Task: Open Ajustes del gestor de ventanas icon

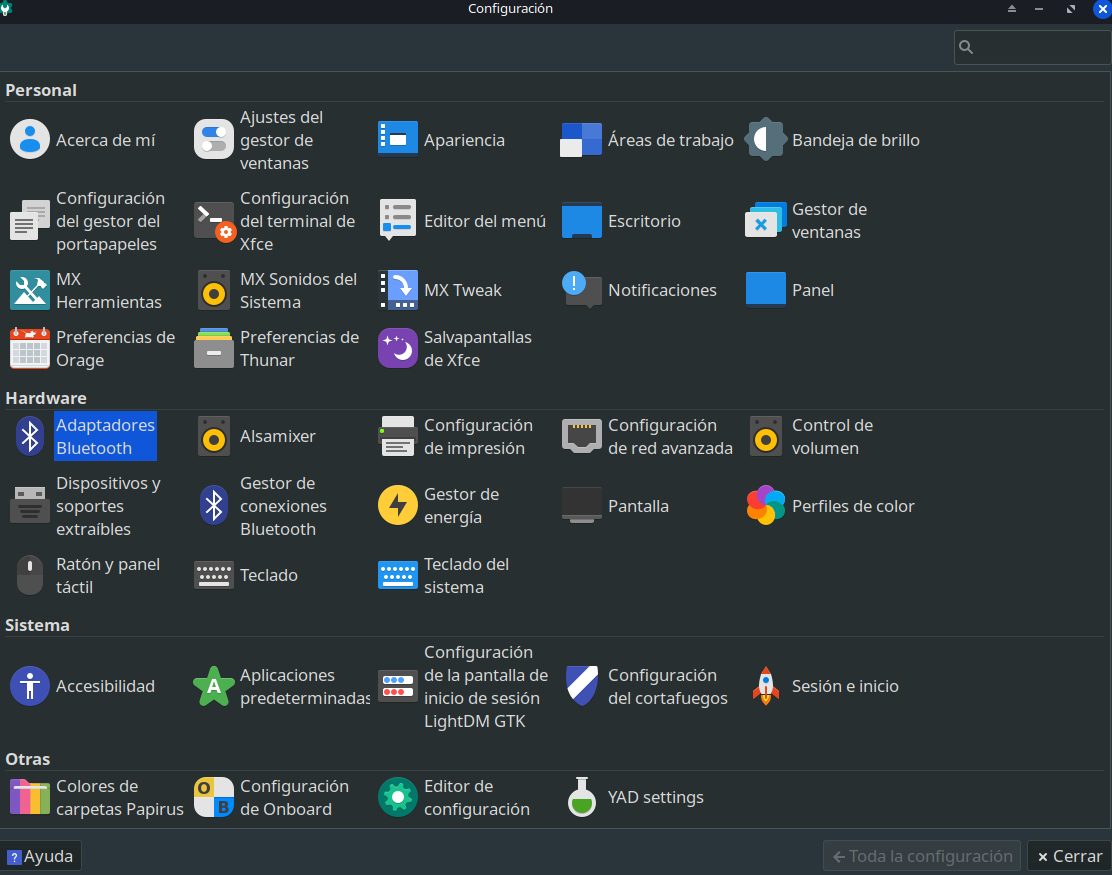Action: pos(213,140)
